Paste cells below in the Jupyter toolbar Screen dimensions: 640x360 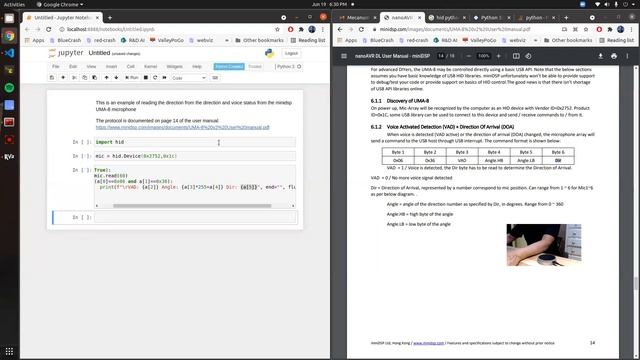[x=94, y=78]
